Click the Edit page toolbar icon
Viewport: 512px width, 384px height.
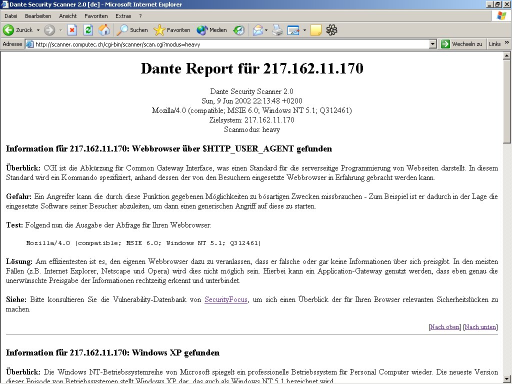[x=293, y=30]
